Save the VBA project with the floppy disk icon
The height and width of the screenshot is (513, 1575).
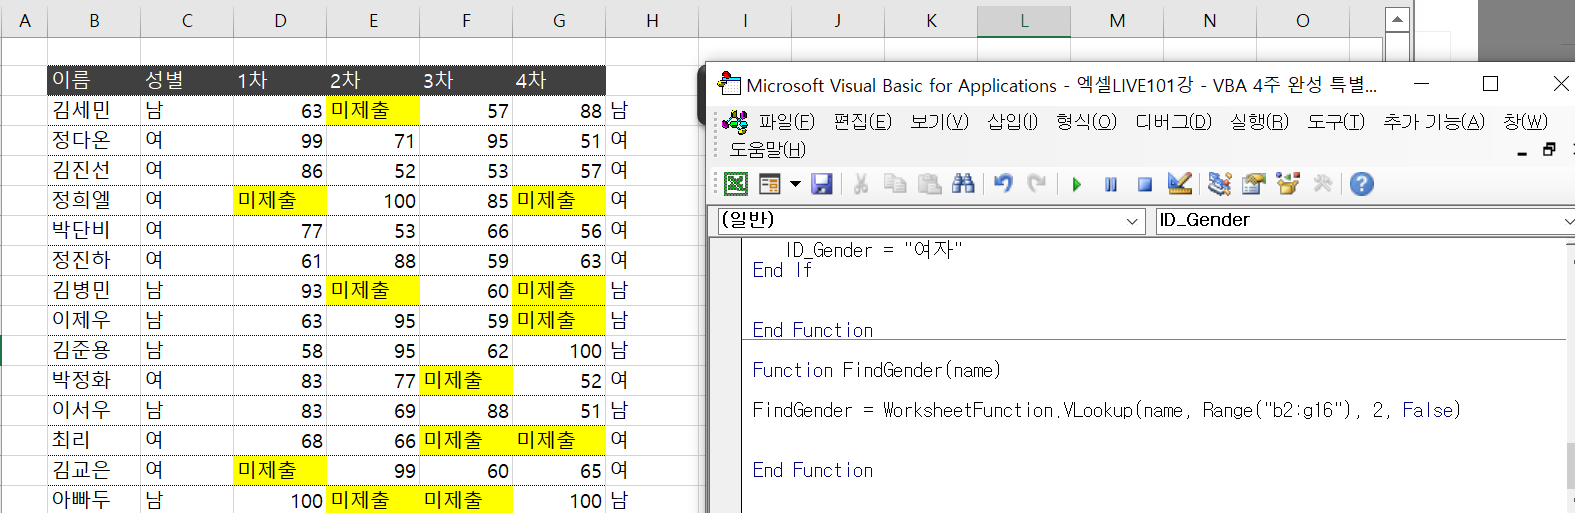coord(822,184)
